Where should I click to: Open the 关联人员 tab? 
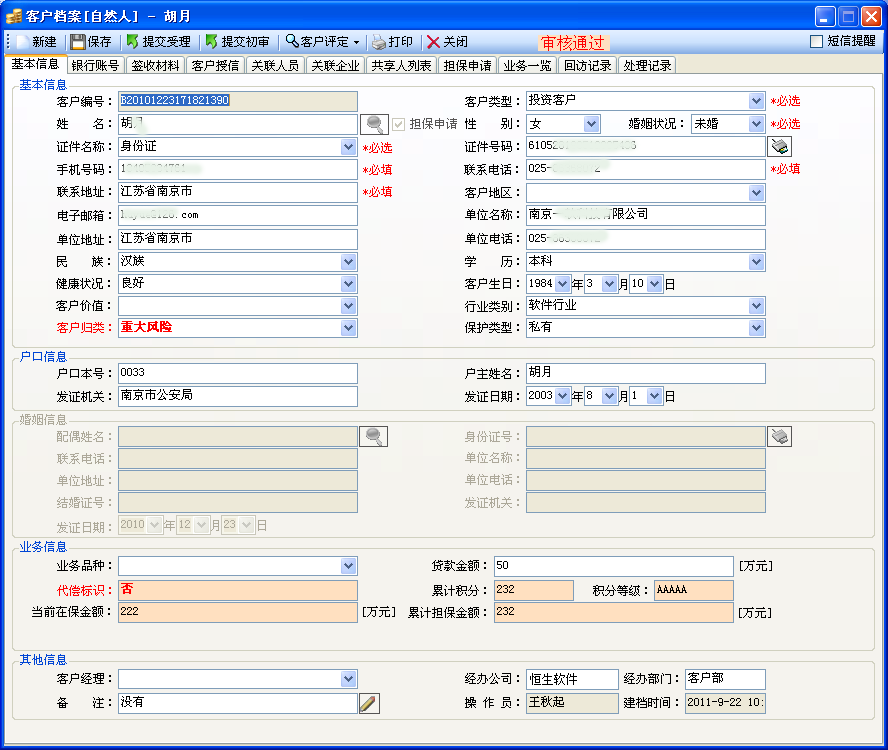[x=275, y=66]
